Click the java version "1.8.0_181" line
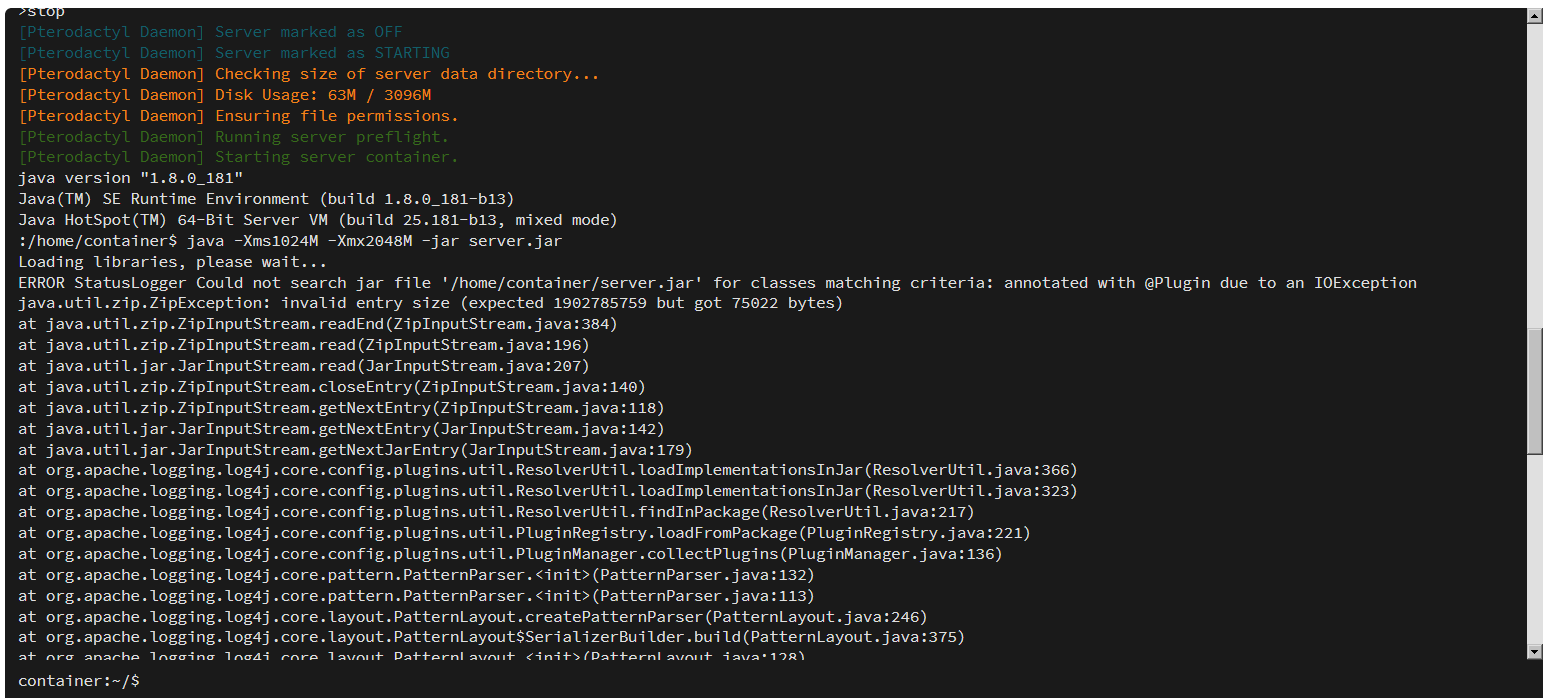This screenshot has width=1552, height=698. pos(130,178)
